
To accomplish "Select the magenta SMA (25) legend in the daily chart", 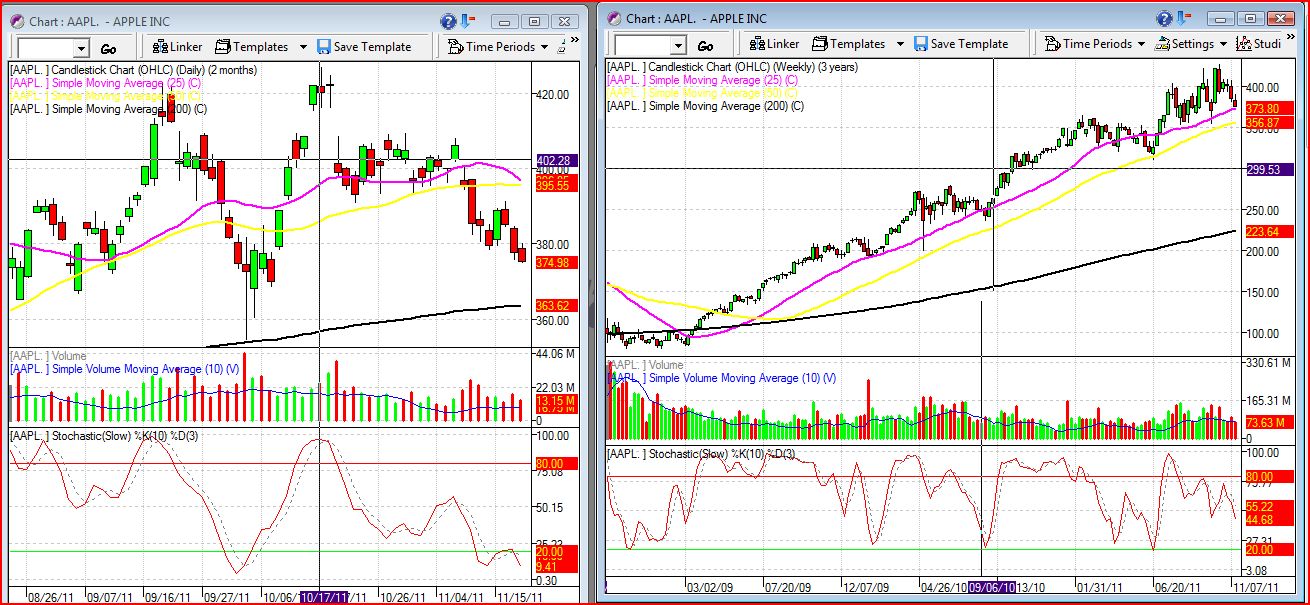I will pos(104,83).
